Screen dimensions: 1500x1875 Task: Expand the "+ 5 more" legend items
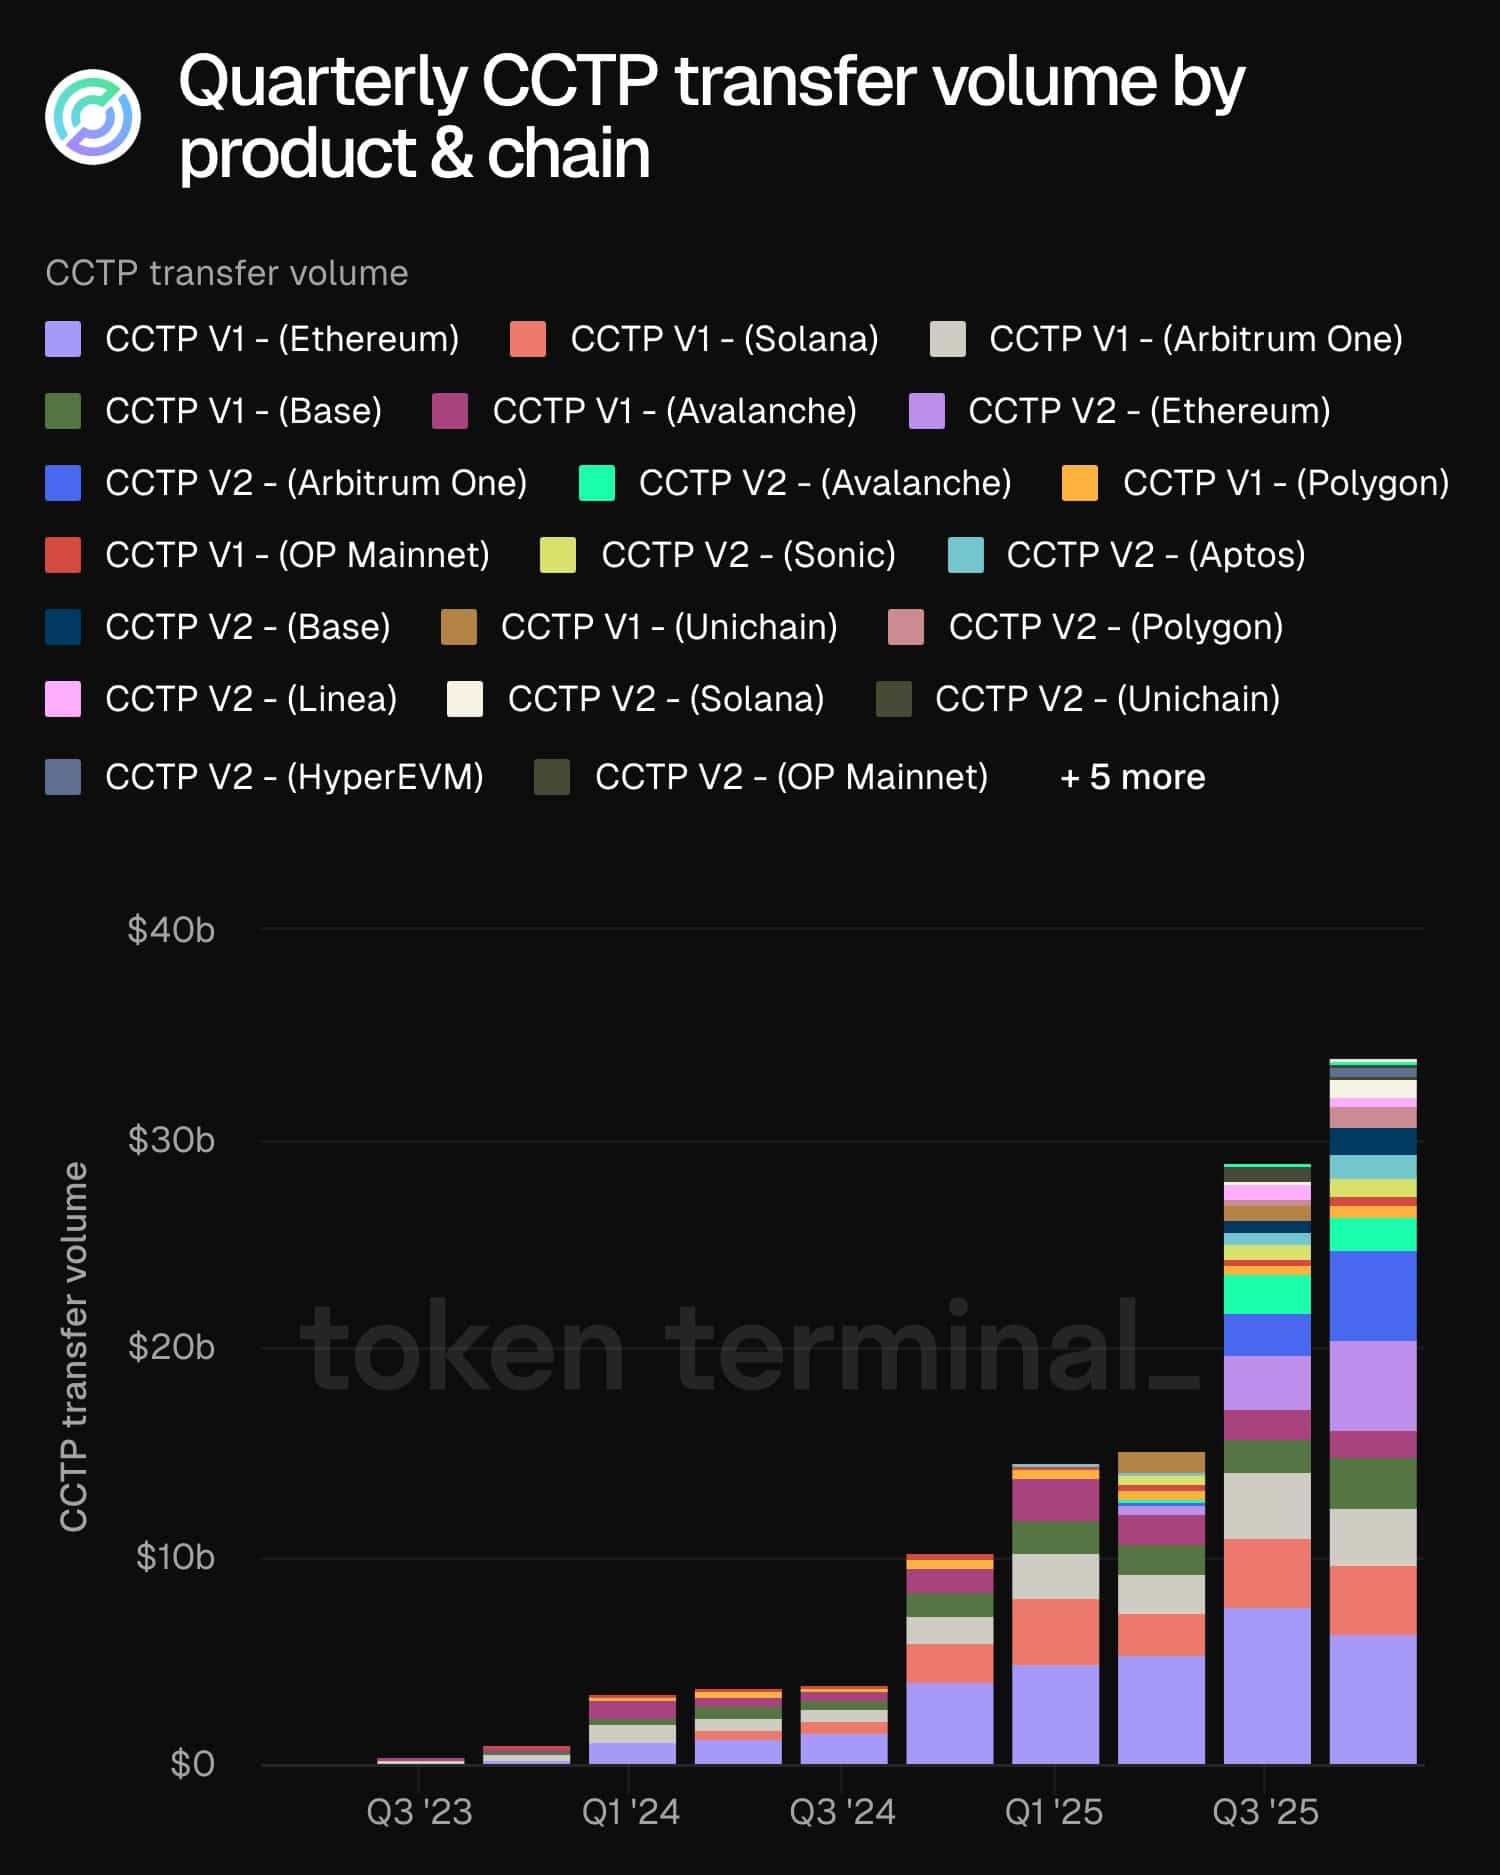tap(1132, 777)
